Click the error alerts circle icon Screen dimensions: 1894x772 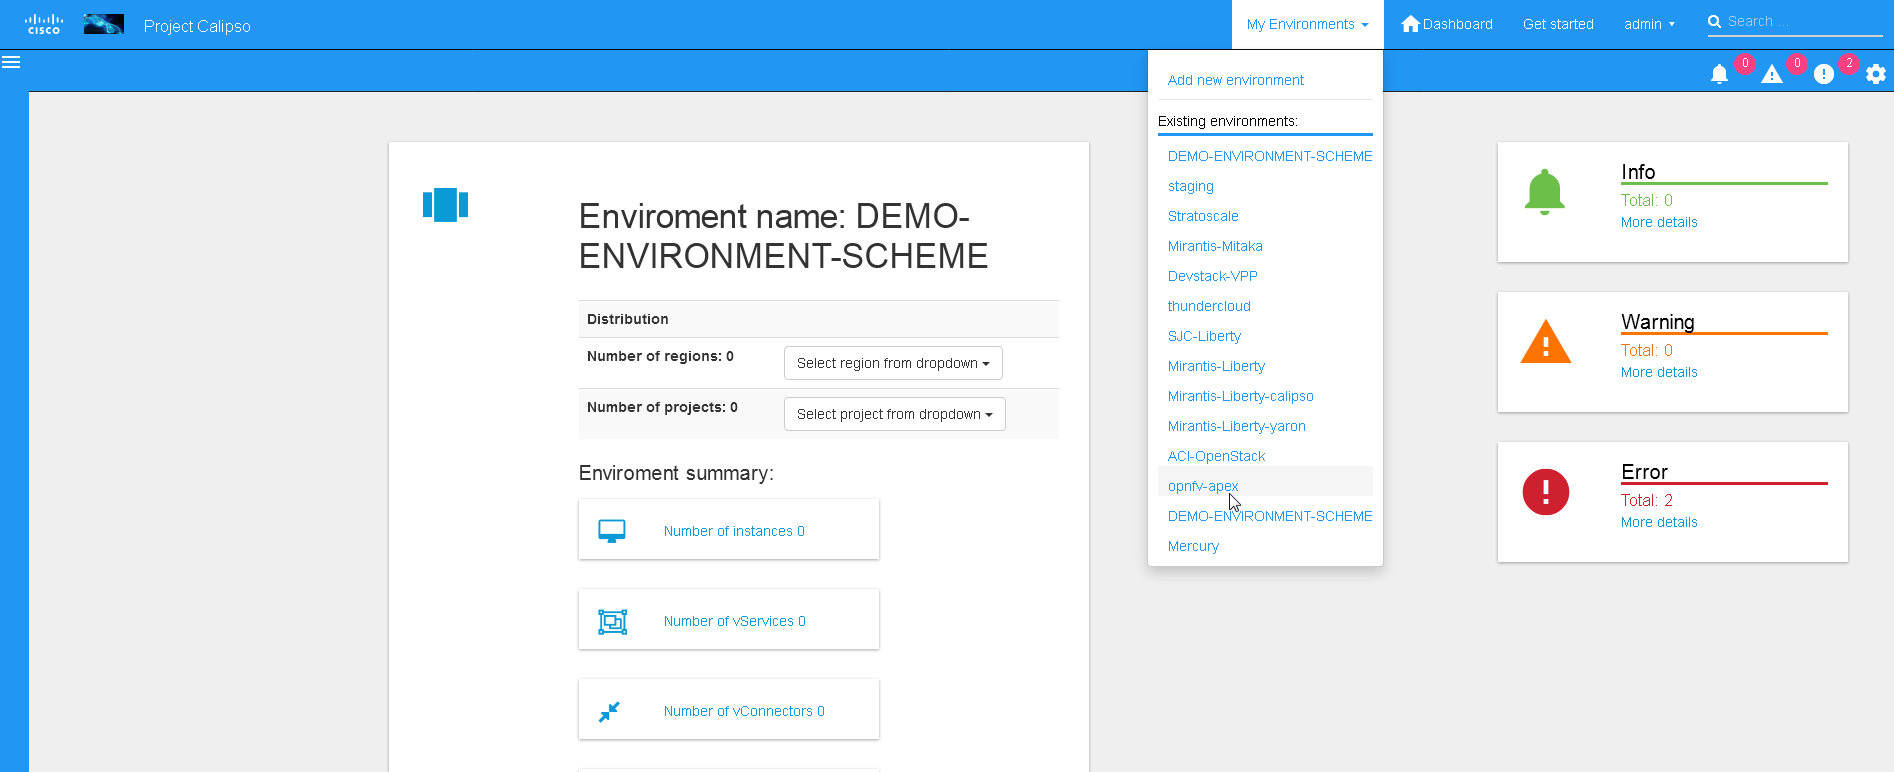pos(1823,74)
